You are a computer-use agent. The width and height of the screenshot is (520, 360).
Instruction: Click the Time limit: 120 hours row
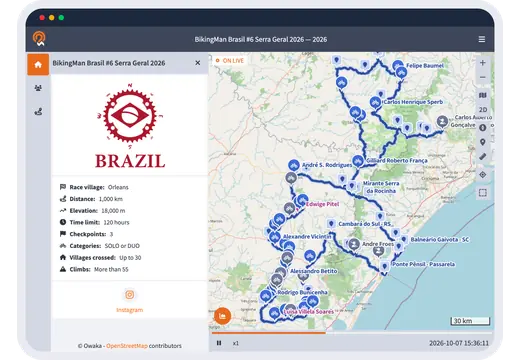coord(94,222)
